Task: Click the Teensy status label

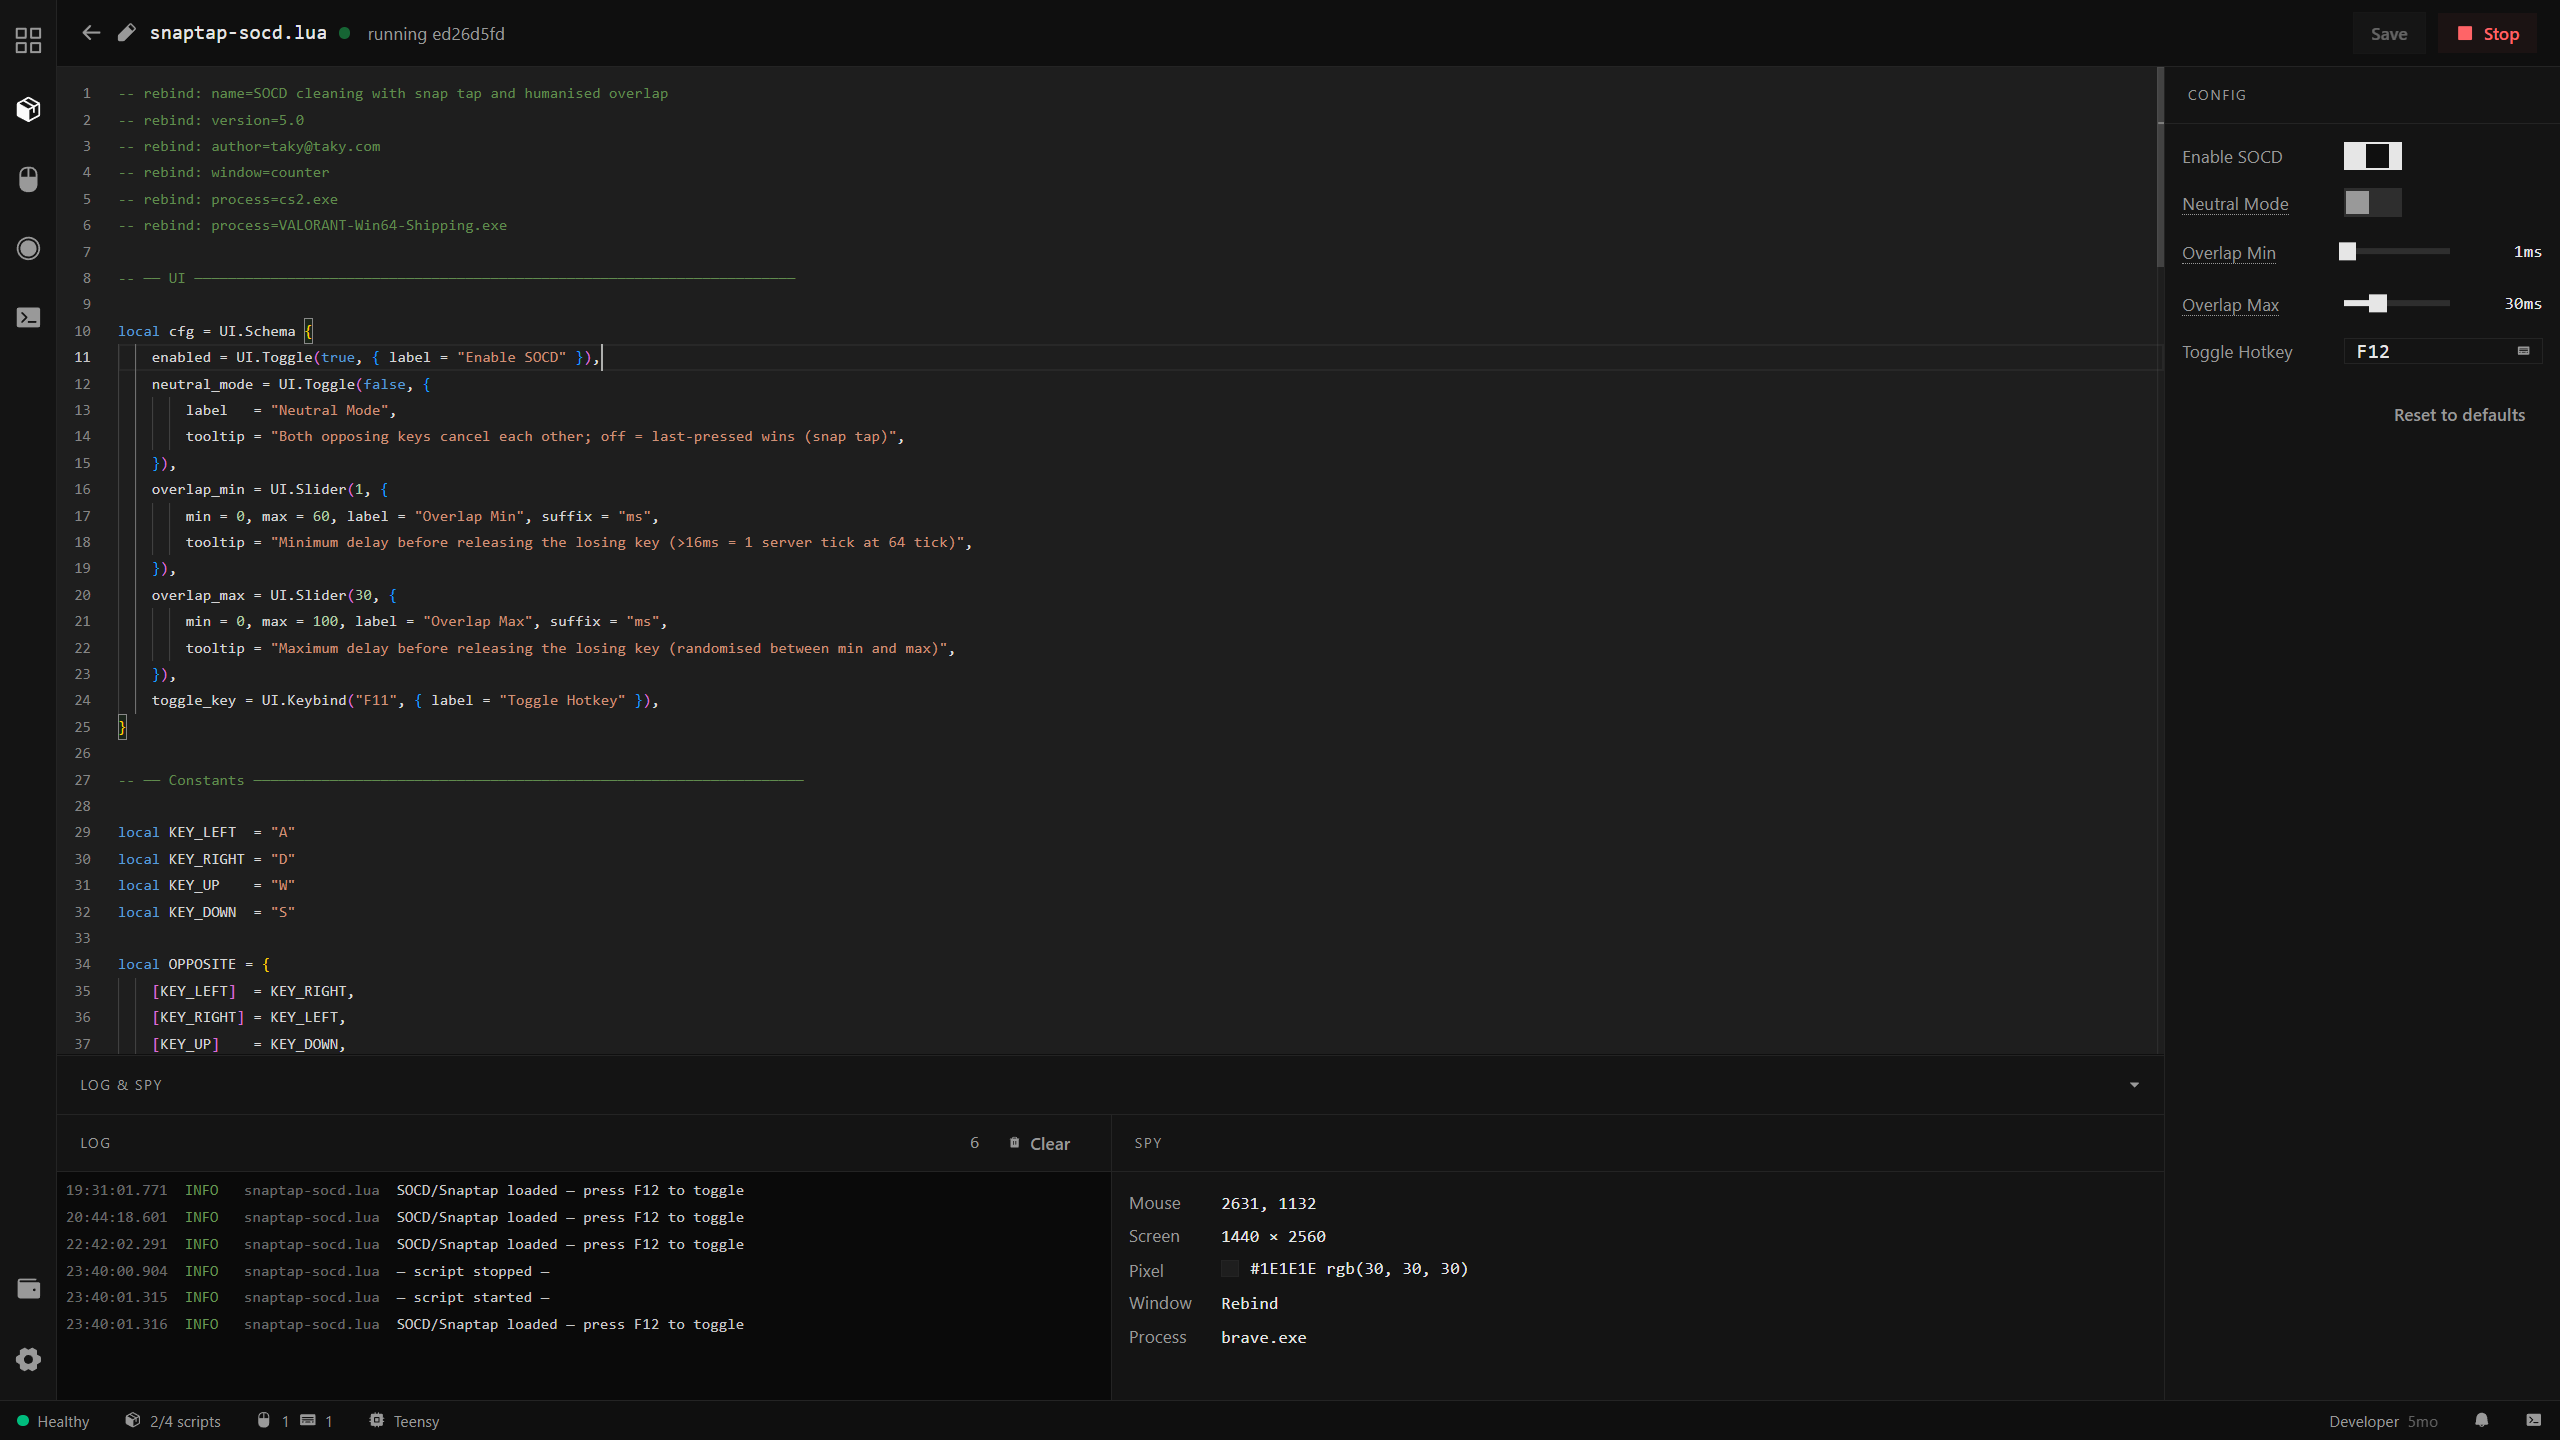Action: [416, 1421]
